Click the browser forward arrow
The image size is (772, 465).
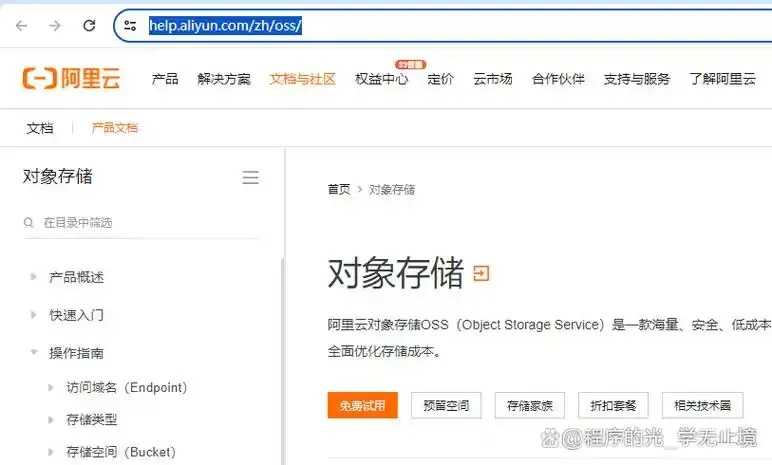pos(55,26)
